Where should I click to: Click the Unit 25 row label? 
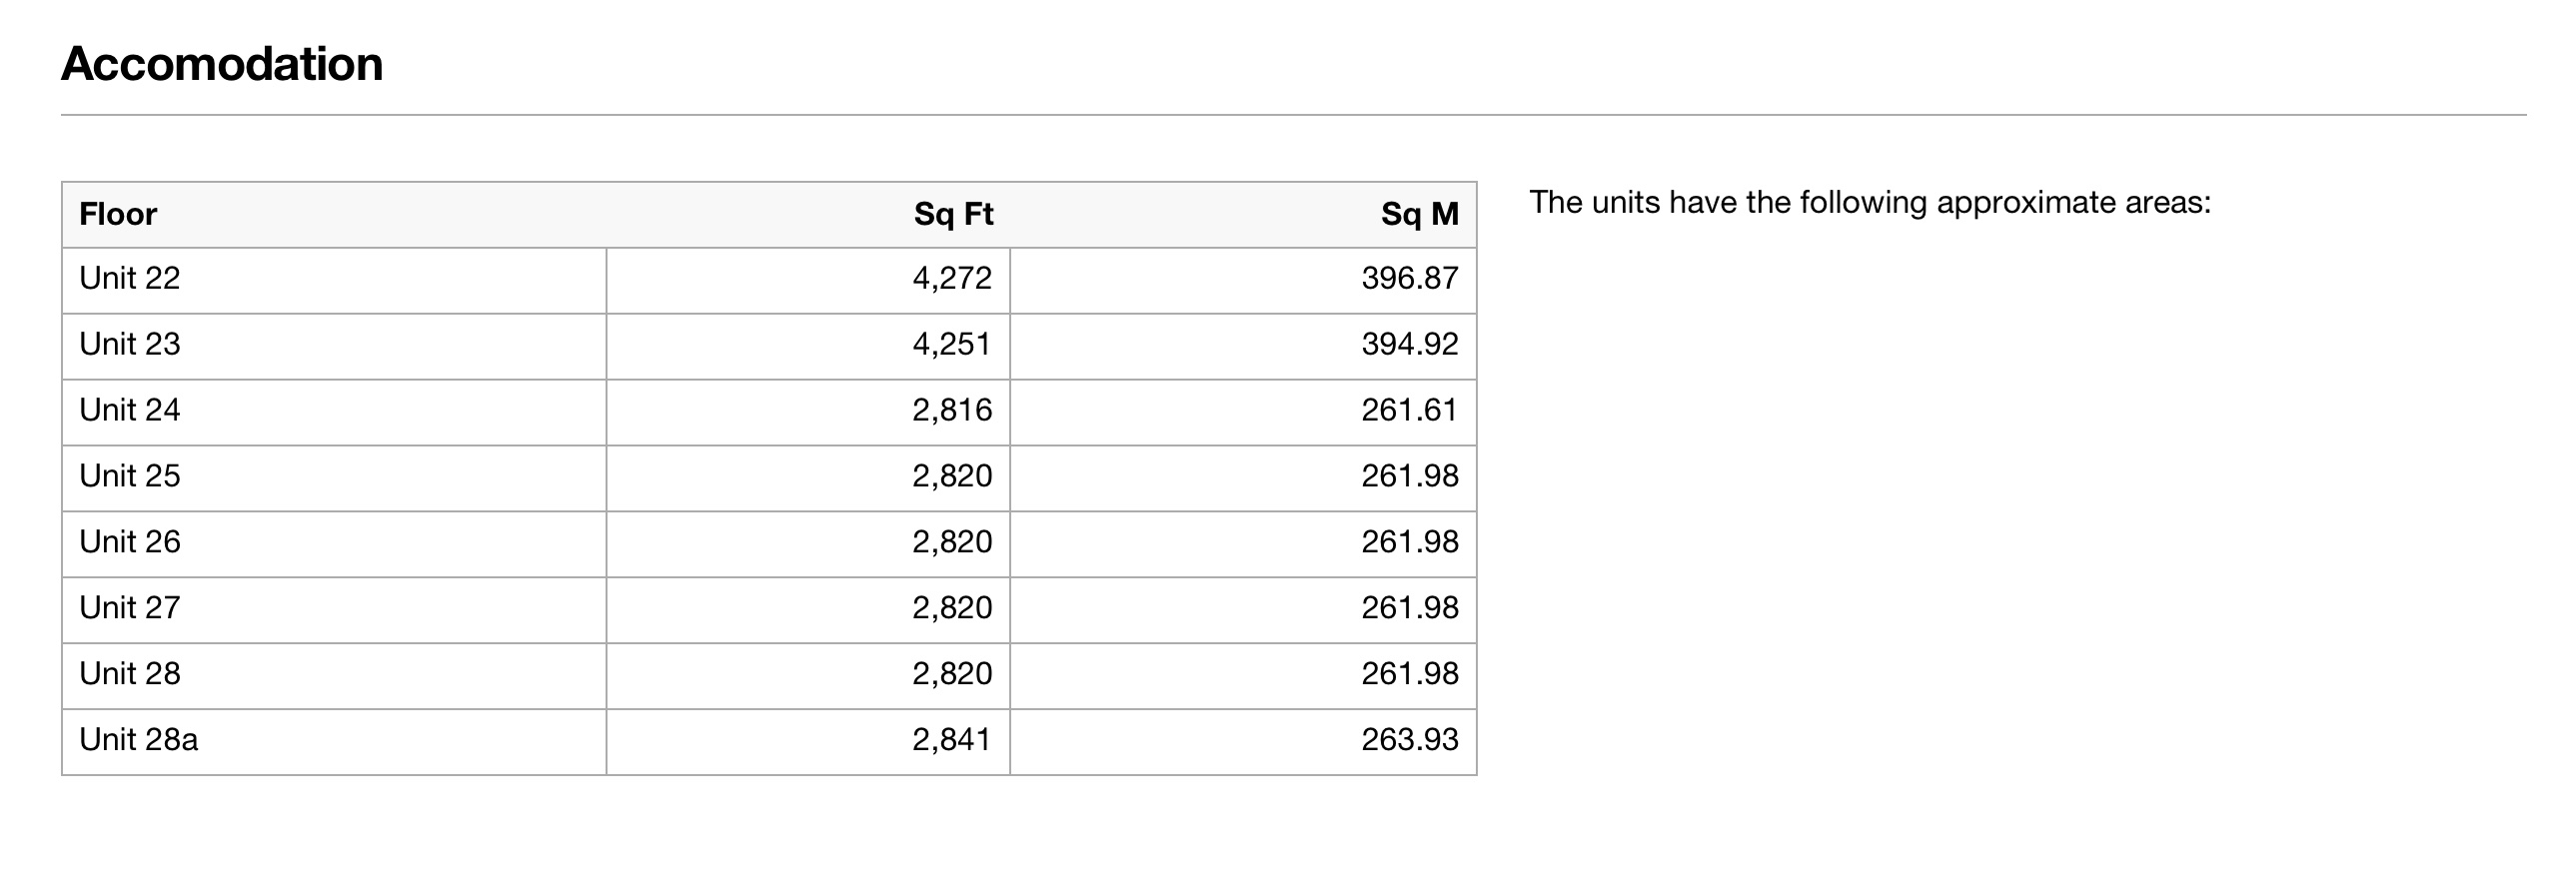(x=130, y=476)
